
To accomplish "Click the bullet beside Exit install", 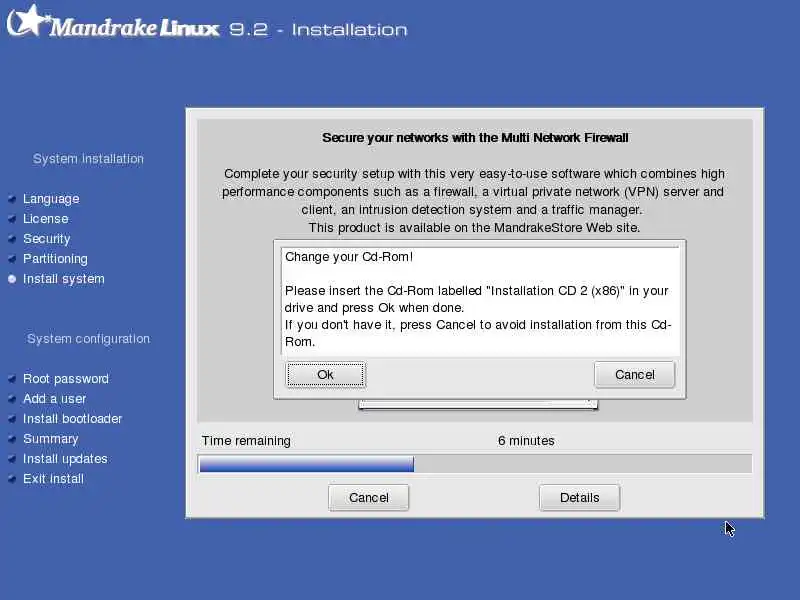I will pos(12,479).
